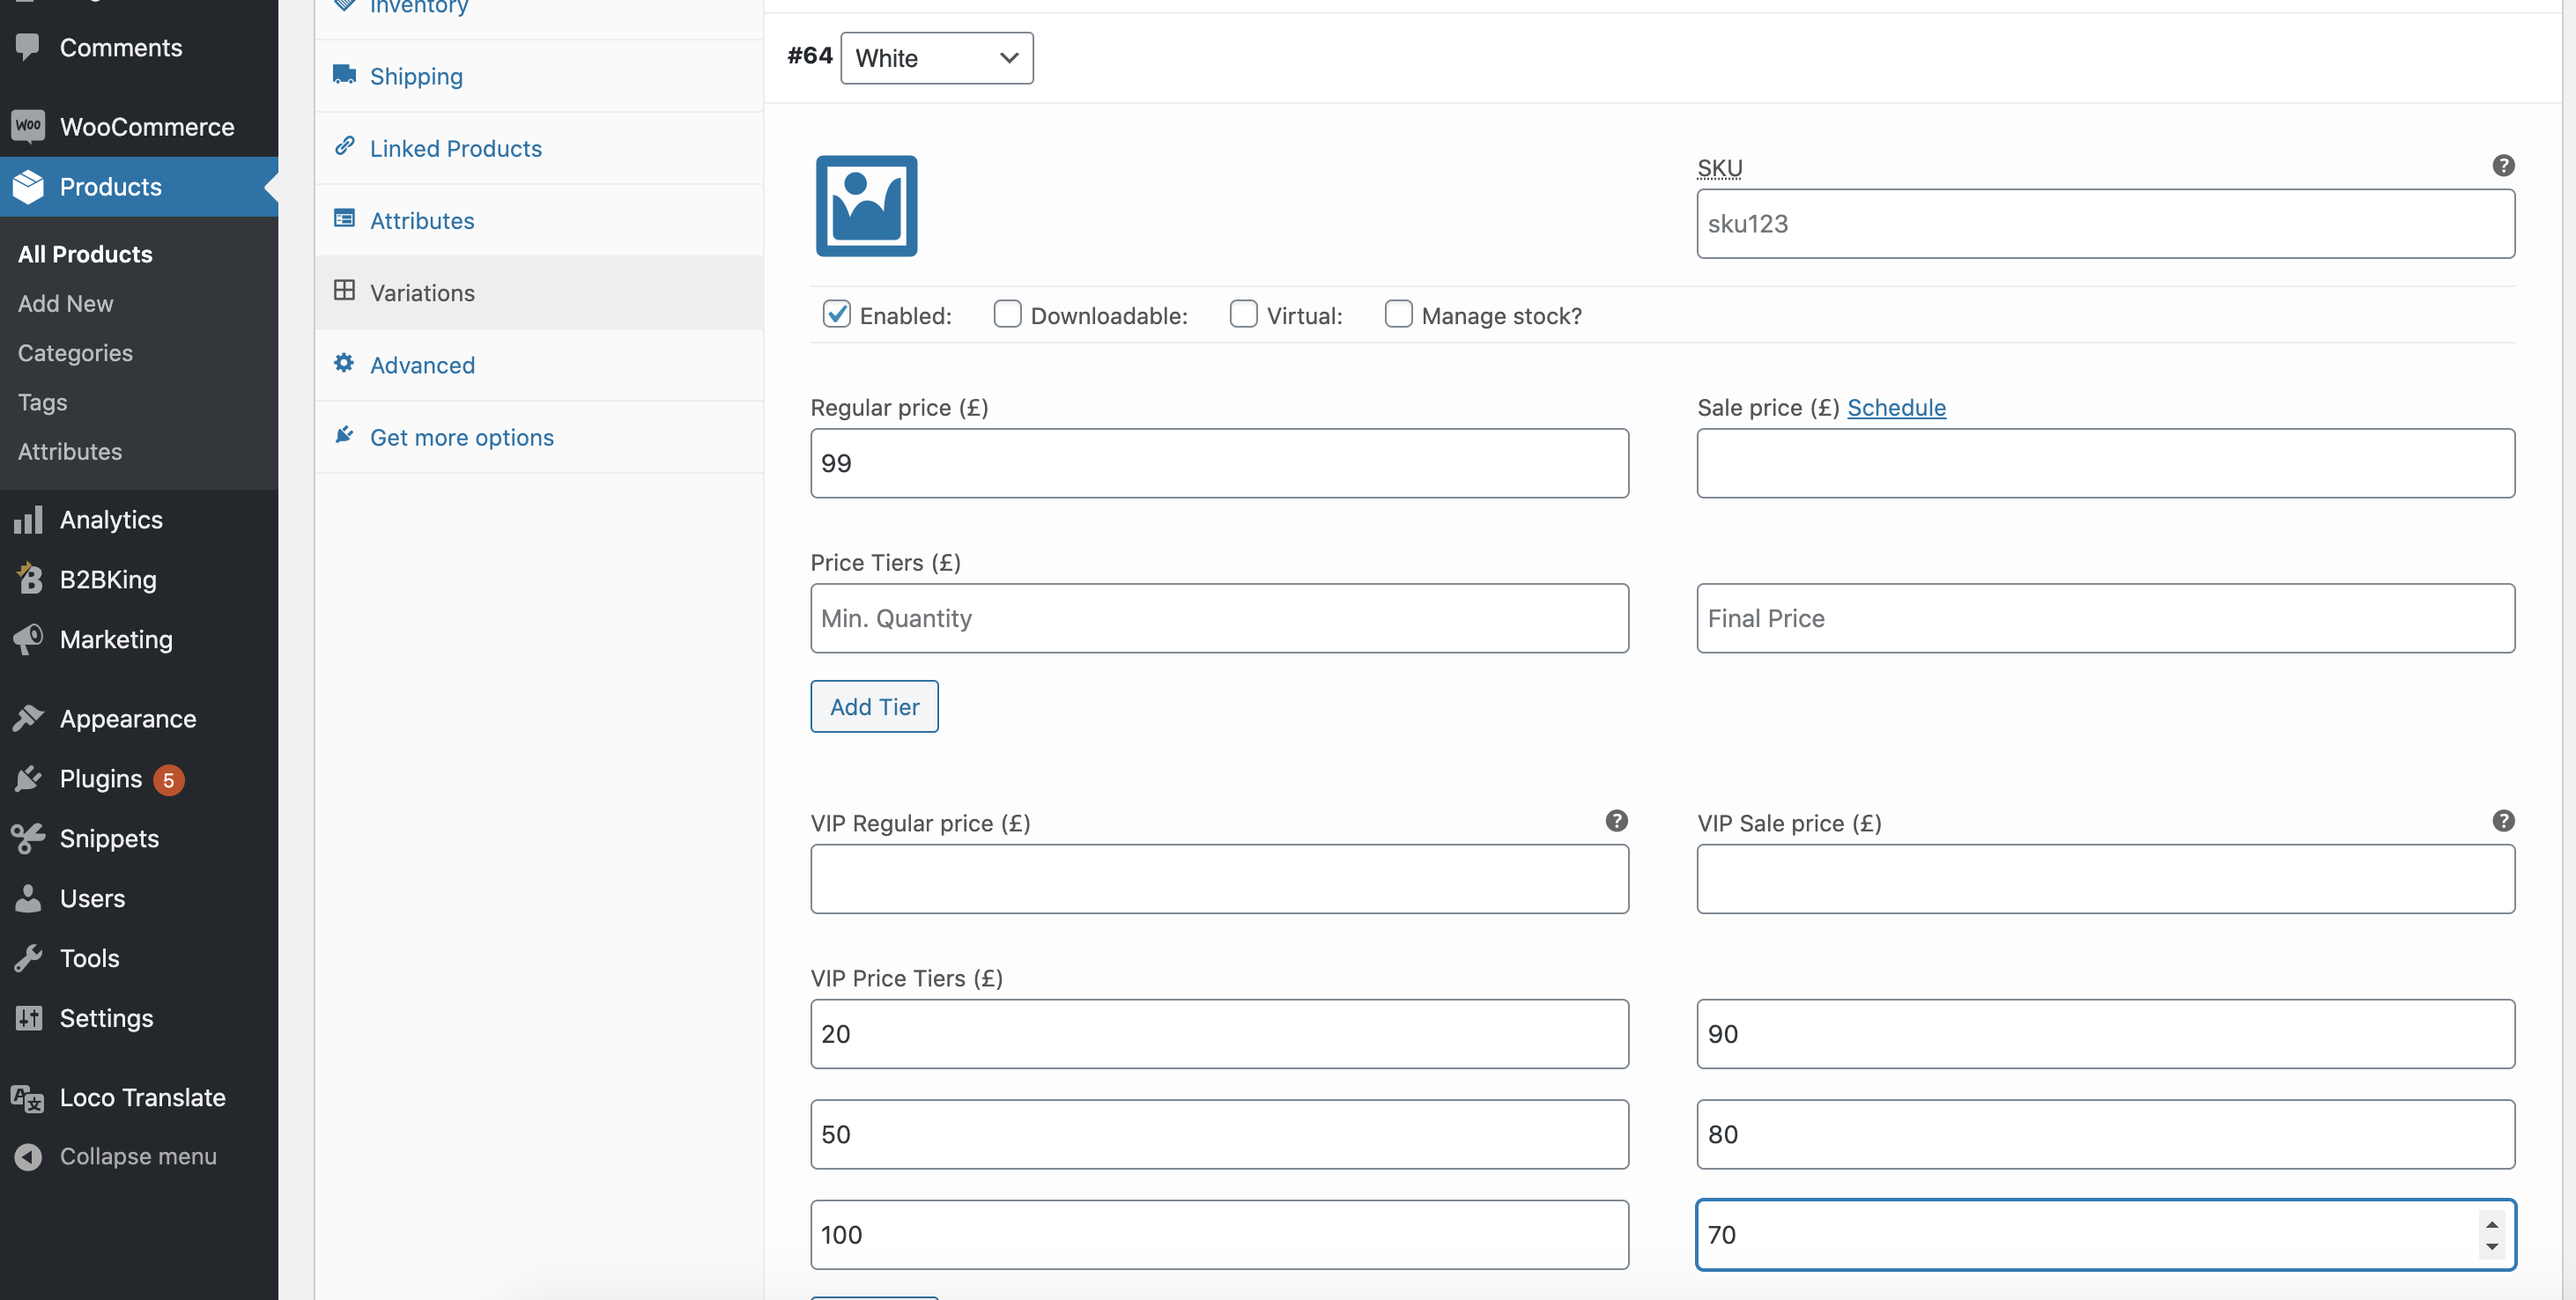Viewport: 2576px width, 1300px height.
Task: Open the Shipping product data tab
Action: tap(539, 76)
